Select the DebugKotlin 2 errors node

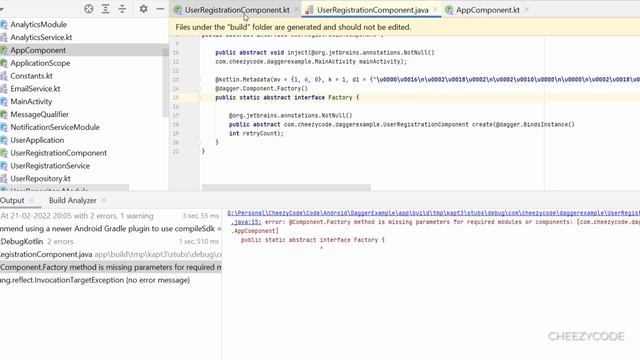pos(111,241)
